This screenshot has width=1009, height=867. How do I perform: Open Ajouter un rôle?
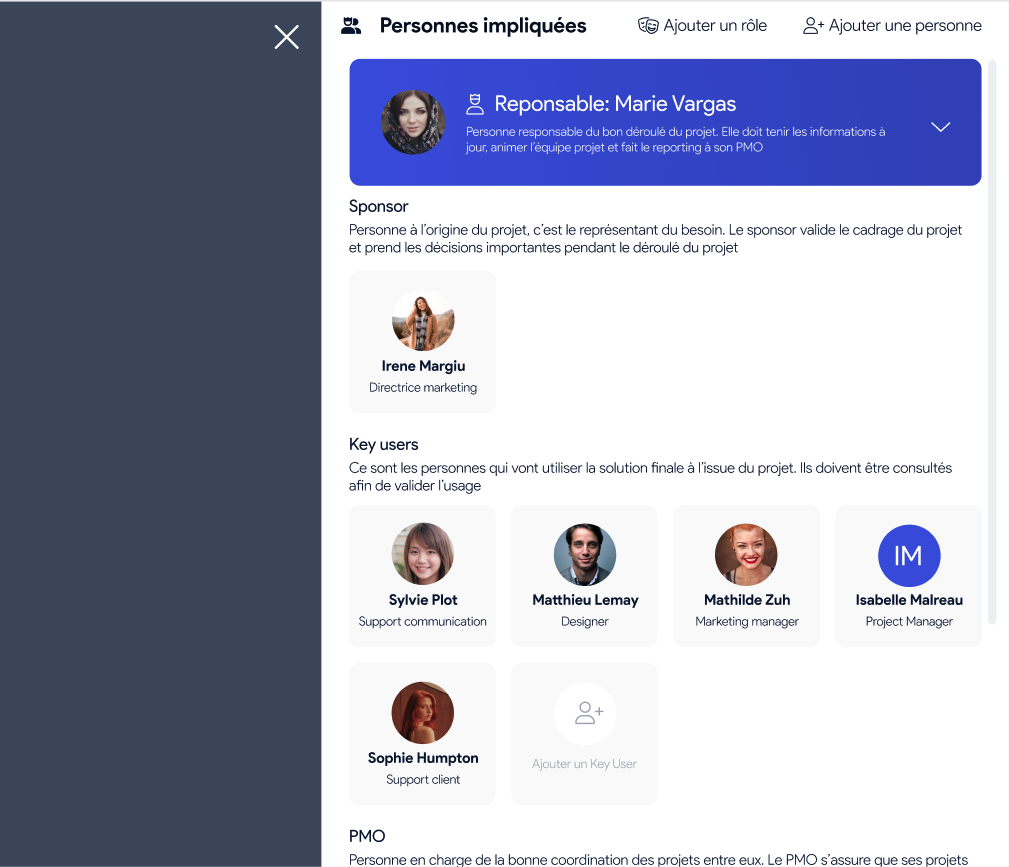click(702, 26)
